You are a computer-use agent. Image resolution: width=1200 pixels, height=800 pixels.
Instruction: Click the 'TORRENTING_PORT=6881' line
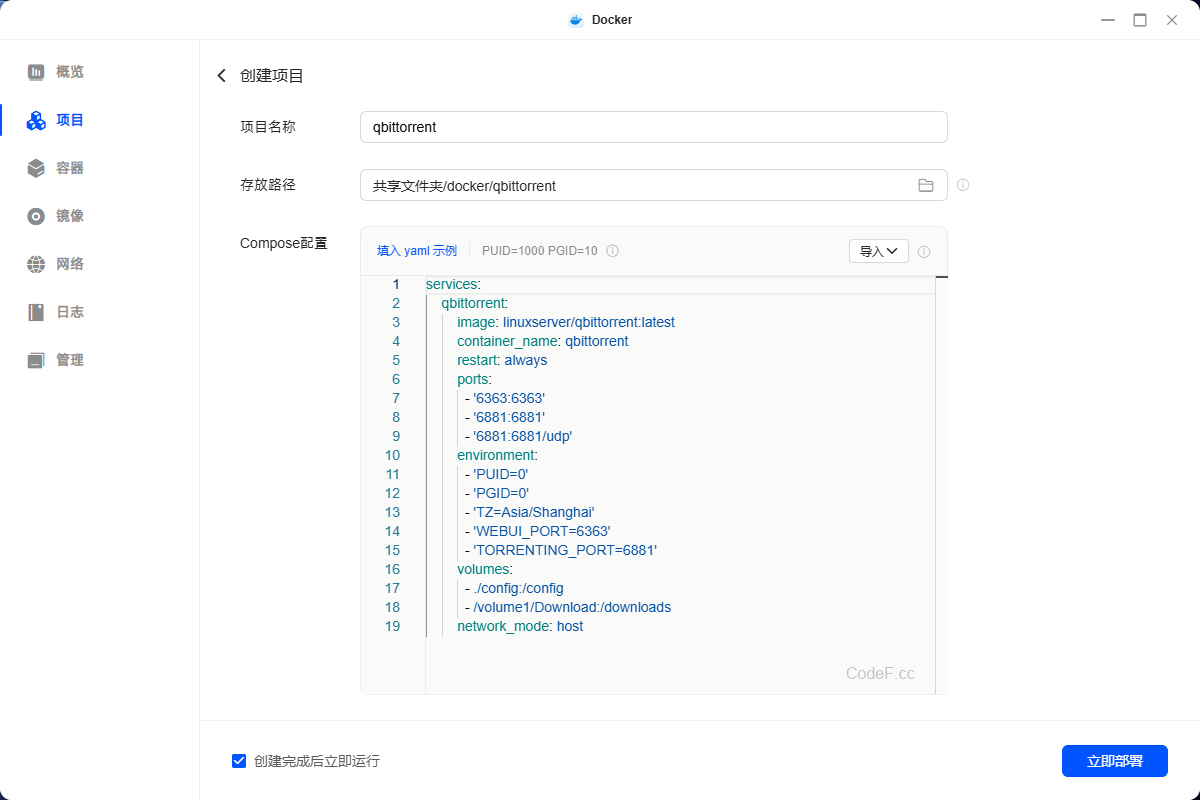click(x=561, y=550)
